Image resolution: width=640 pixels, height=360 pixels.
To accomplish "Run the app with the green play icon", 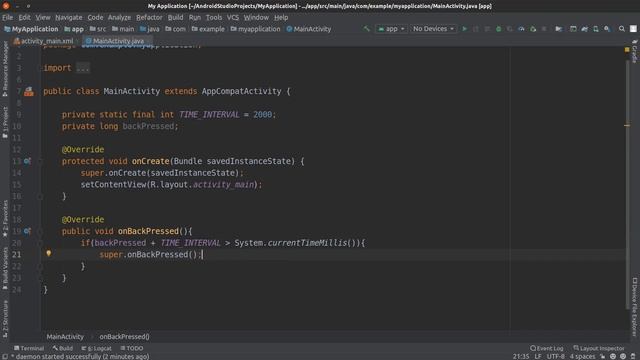I will 464,29.
